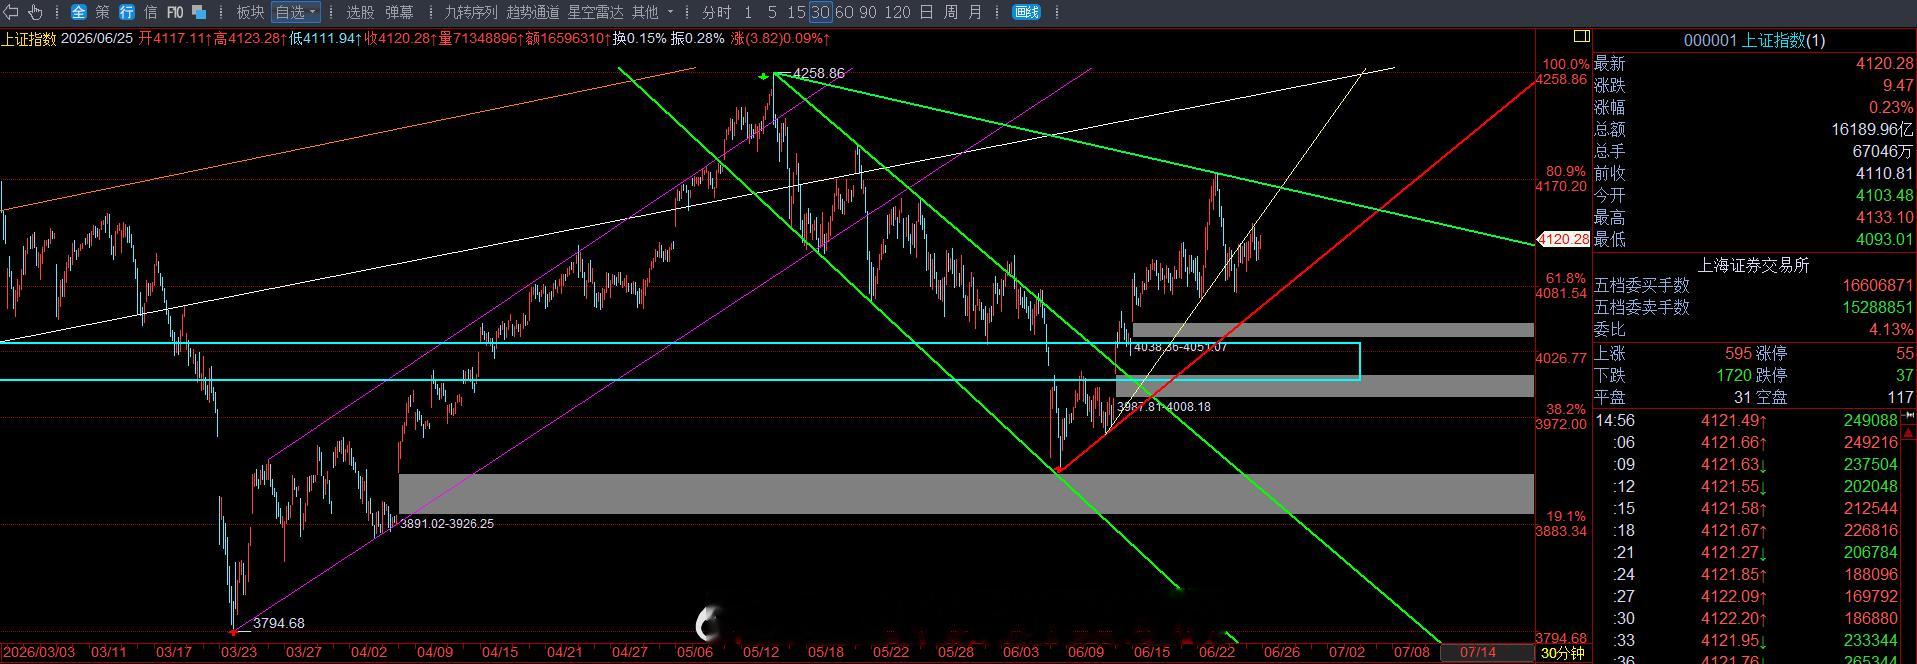1917x664 pixels.
Task: Apply the 趋势通道 indicator
Action: [x=533, y=12]
